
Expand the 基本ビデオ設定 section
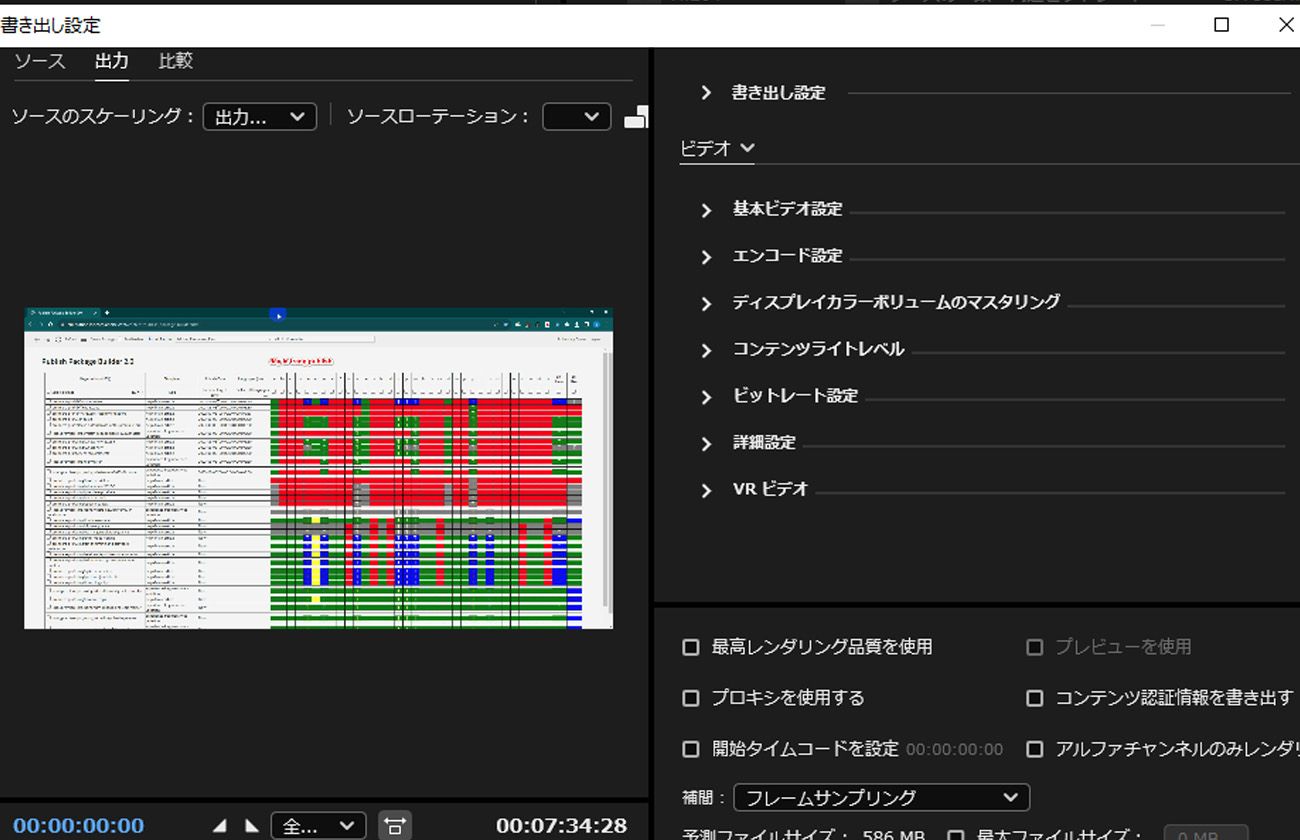point(707,209)
